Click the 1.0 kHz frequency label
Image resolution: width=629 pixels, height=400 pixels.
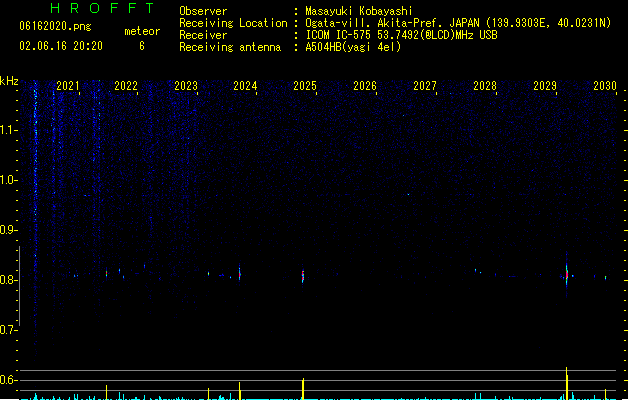click(x=8, y=180)
